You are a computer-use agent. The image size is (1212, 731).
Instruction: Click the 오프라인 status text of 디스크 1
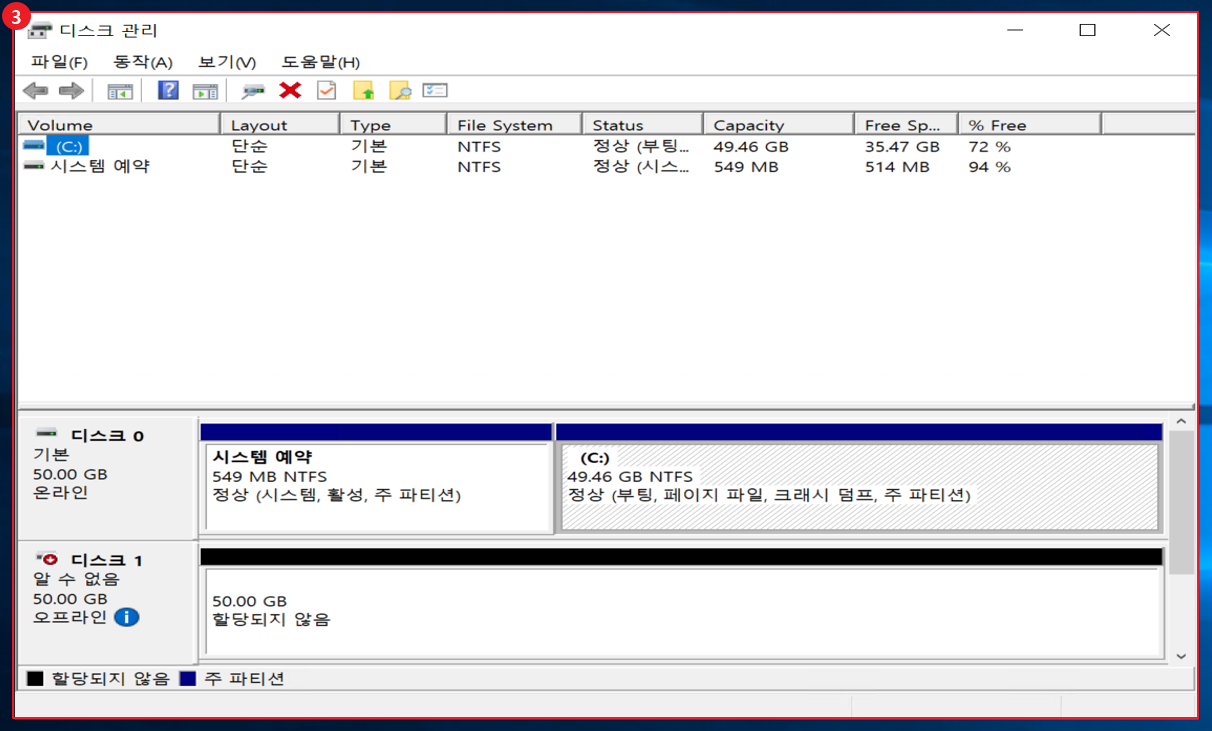[70, 617]
